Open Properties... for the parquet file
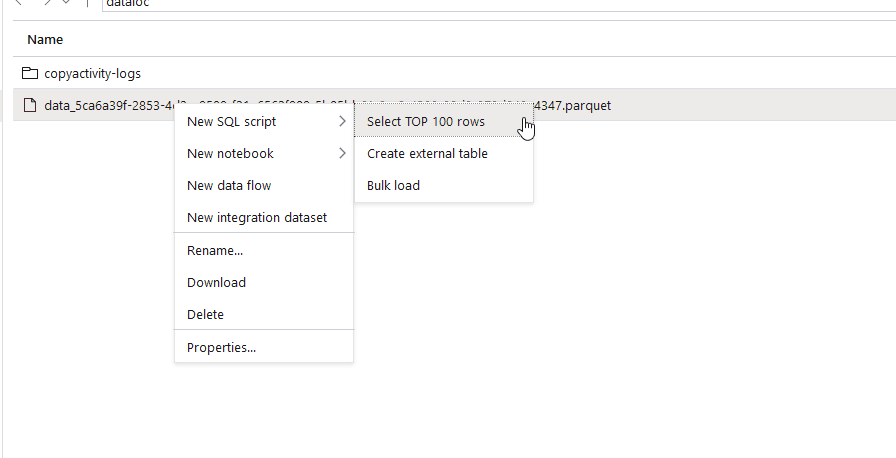The width and height of the screenshot is (896, 458). [x=221, y=348]
